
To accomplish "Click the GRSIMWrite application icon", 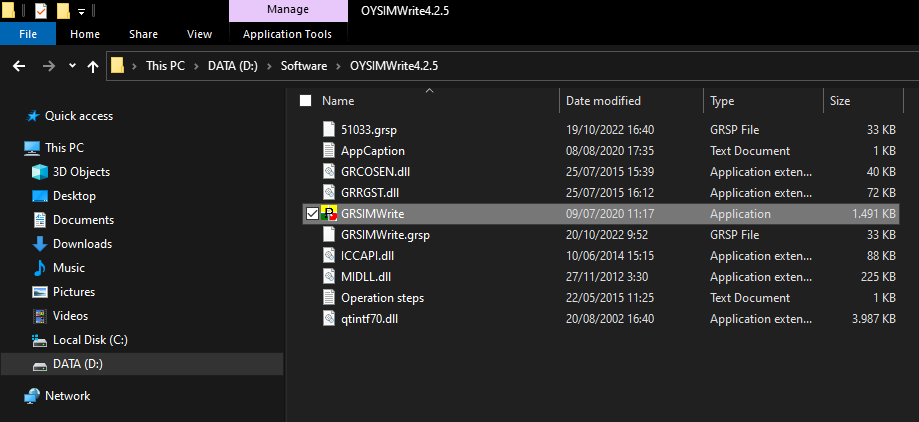I will point(330,214).
